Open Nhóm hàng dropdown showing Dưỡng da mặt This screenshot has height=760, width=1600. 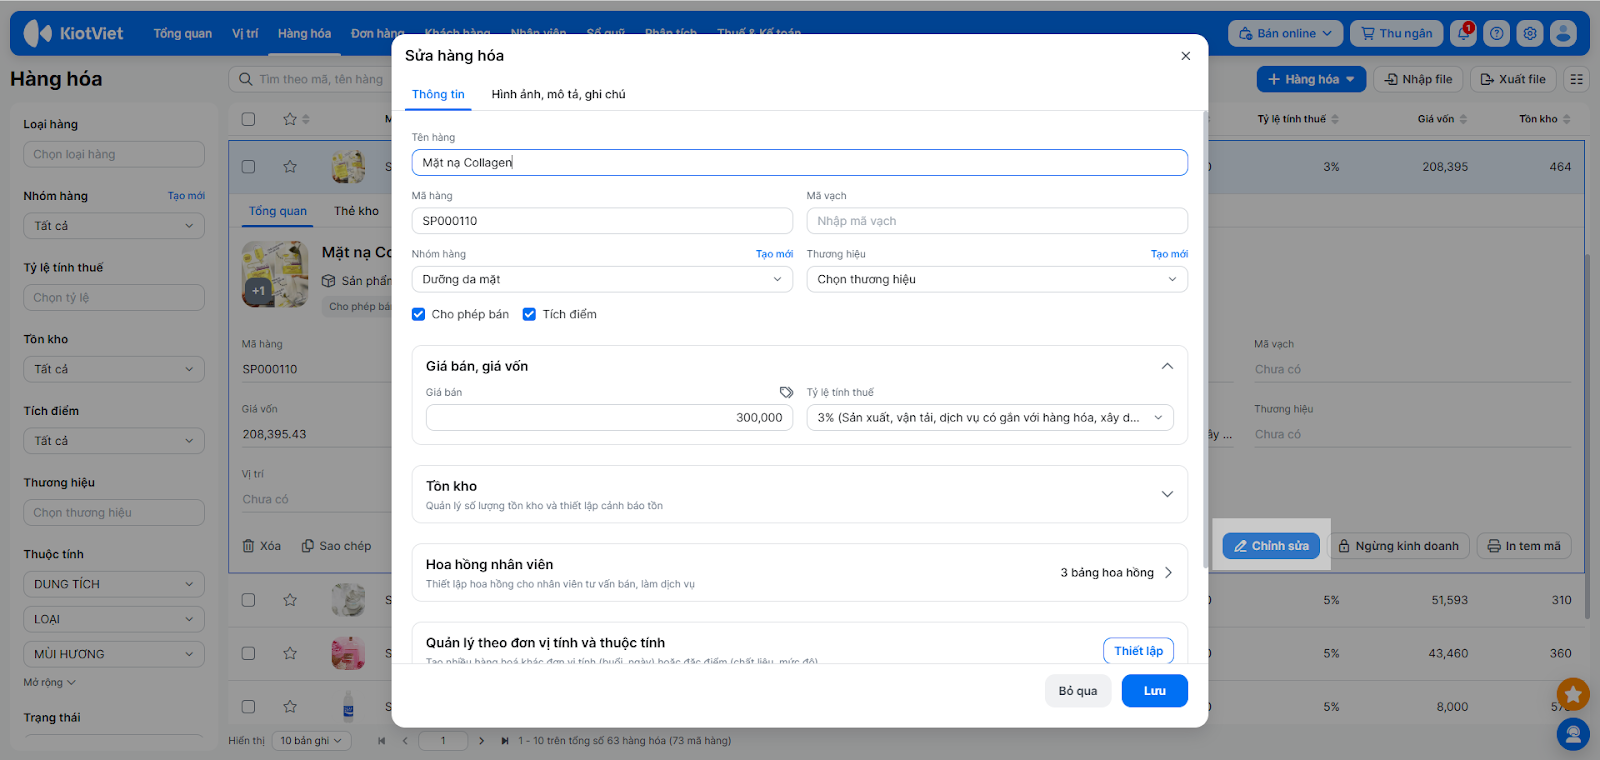point(602,279)
